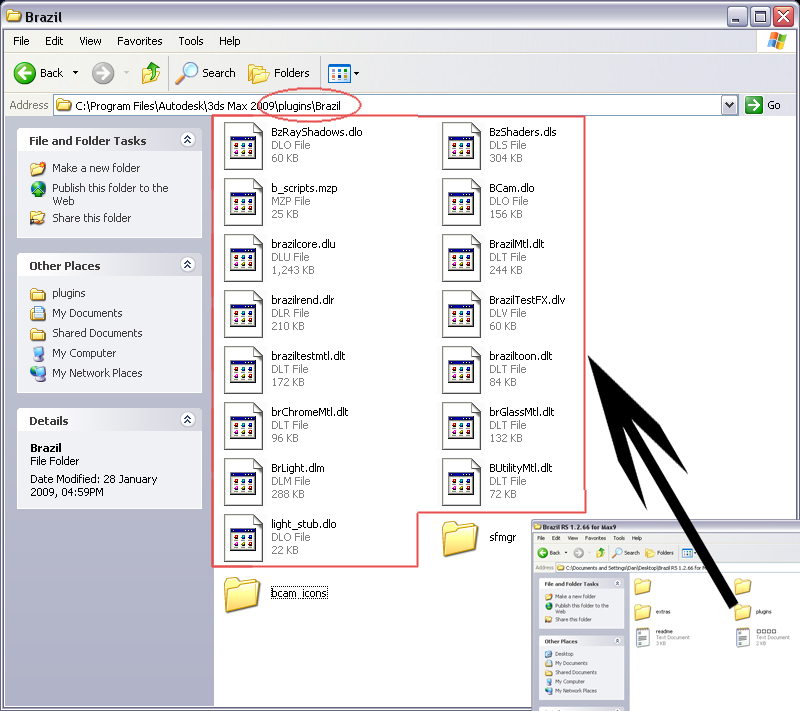Open the Search pane
Viewport: 800px width, 711px height.
206,73
